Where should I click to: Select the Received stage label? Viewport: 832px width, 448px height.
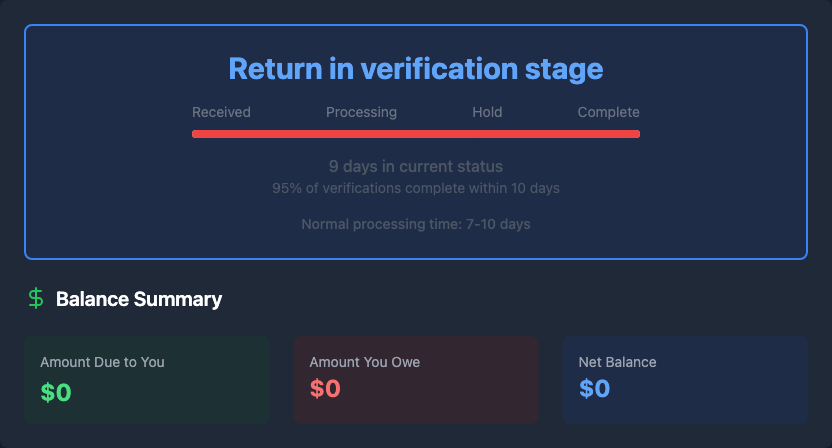[x=221, y=112]
